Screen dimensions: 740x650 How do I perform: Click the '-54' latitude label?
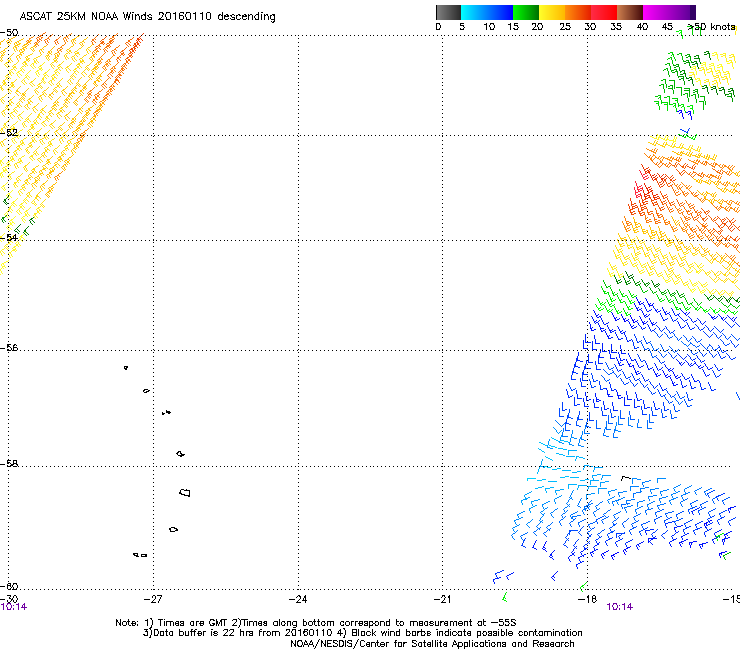9,237
